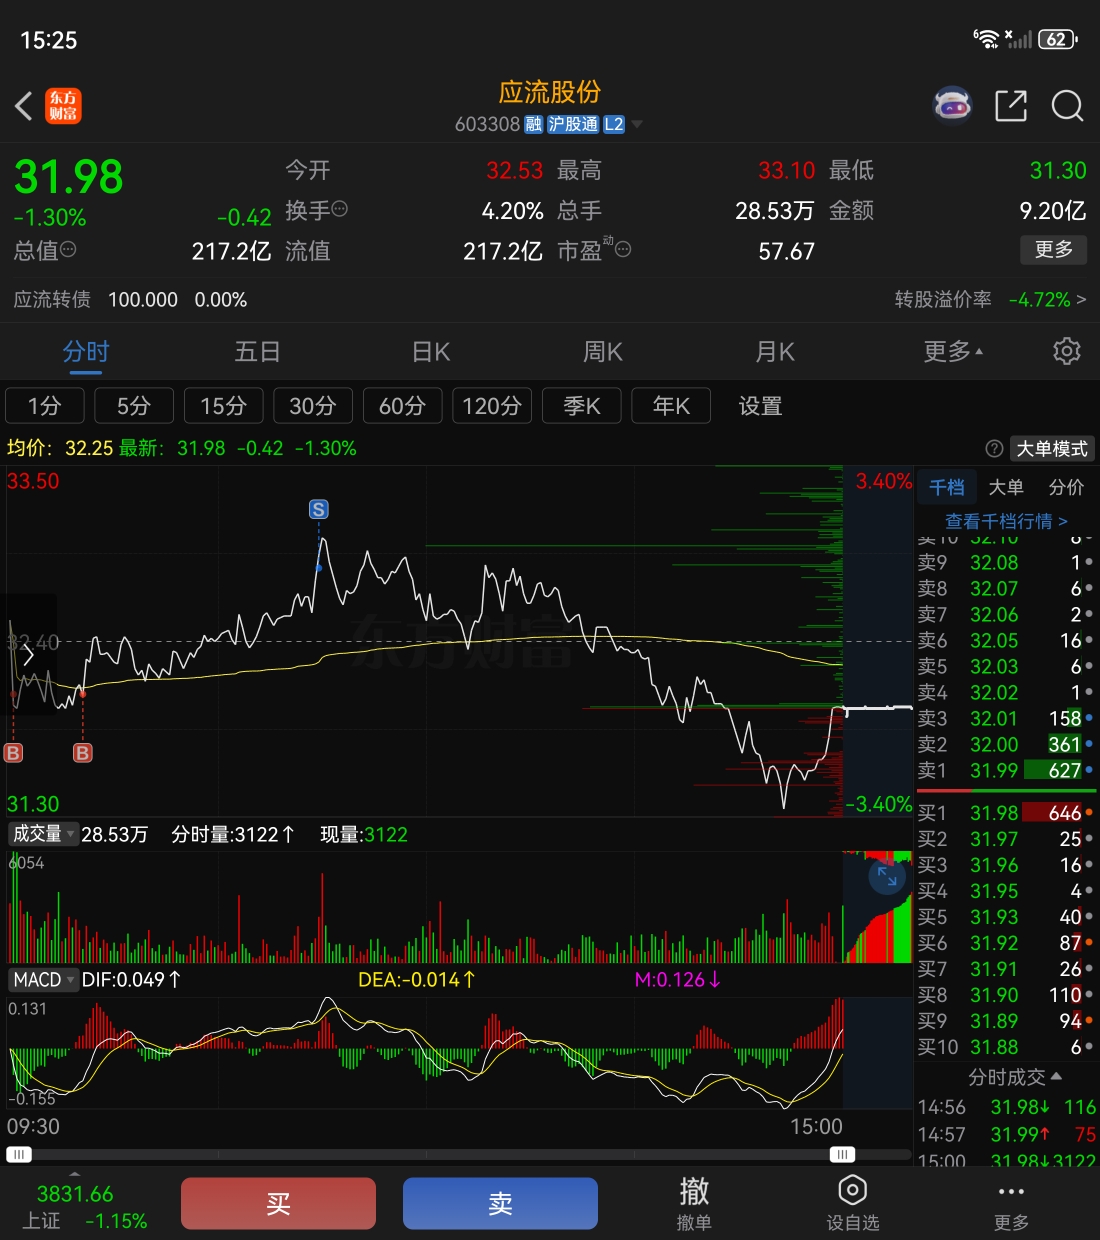Choose 120分 period button
The height and width of the screenshot is (1240, 1100).
click(492, 406)
